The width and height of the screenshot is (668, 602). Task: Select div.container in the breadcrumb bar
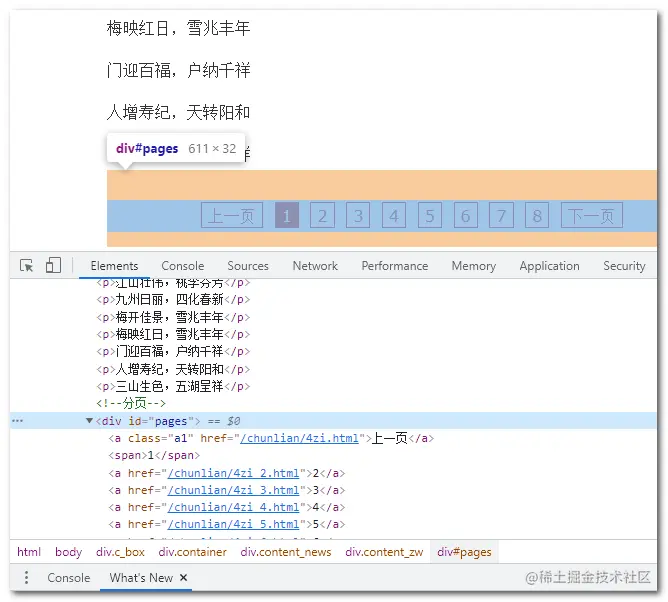193,552
